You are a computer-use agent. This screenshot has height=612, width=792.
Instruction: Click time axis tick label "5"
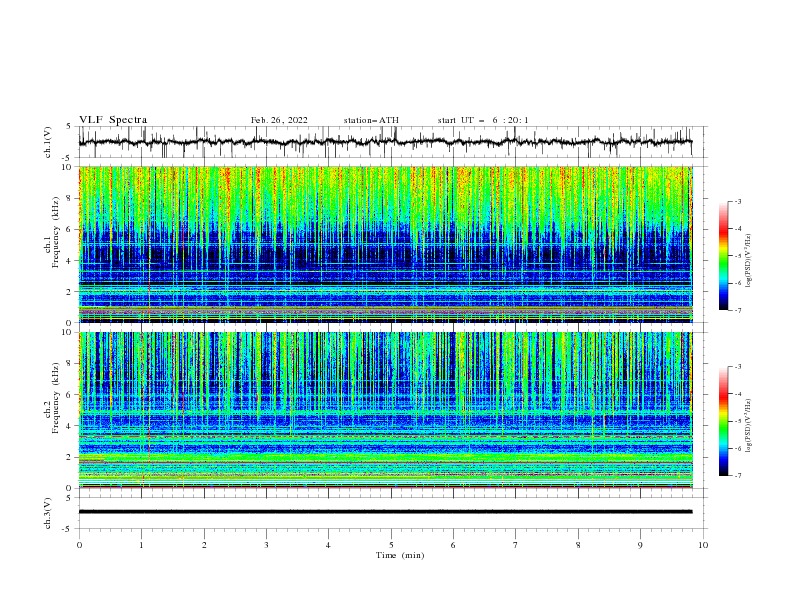point(391,545)
